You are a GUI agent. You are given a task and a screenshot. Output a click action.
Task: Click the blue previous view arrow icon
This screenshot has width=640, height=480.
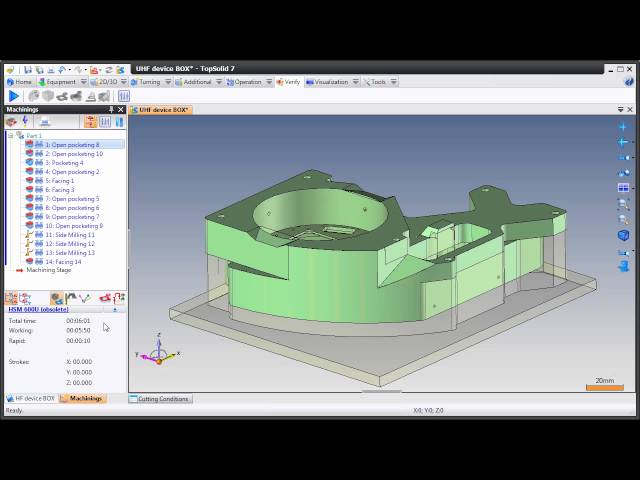623,142
